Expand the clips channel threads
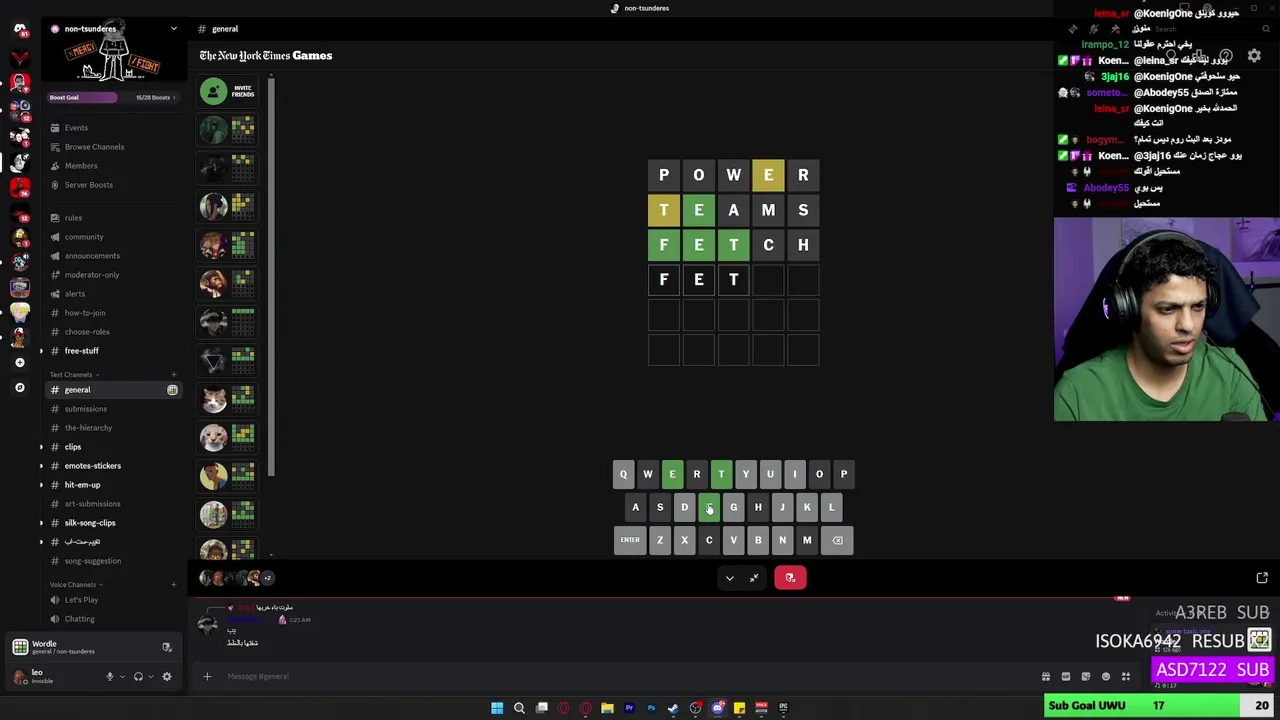Viewport: 1280px width, 720px height. click(41, 447)
